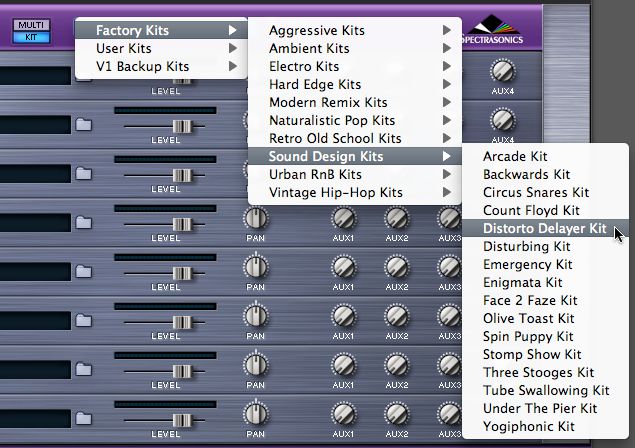Load Under The Pier Kit
This screenshot has width=635, height=448.
545,408
